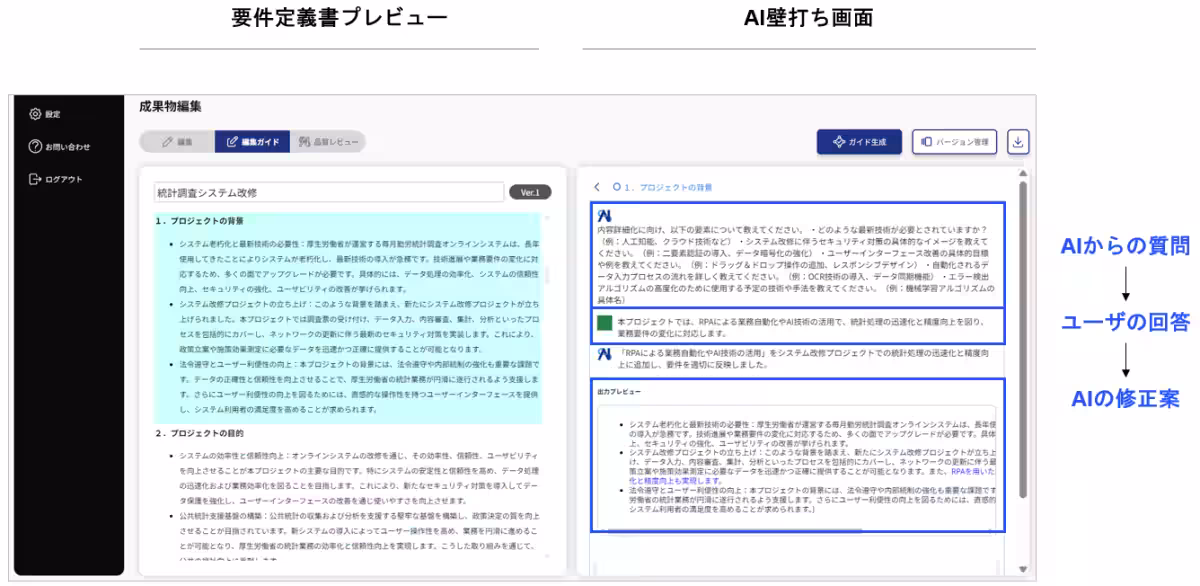Click the ログアウト exit icon

pos(35,179)
